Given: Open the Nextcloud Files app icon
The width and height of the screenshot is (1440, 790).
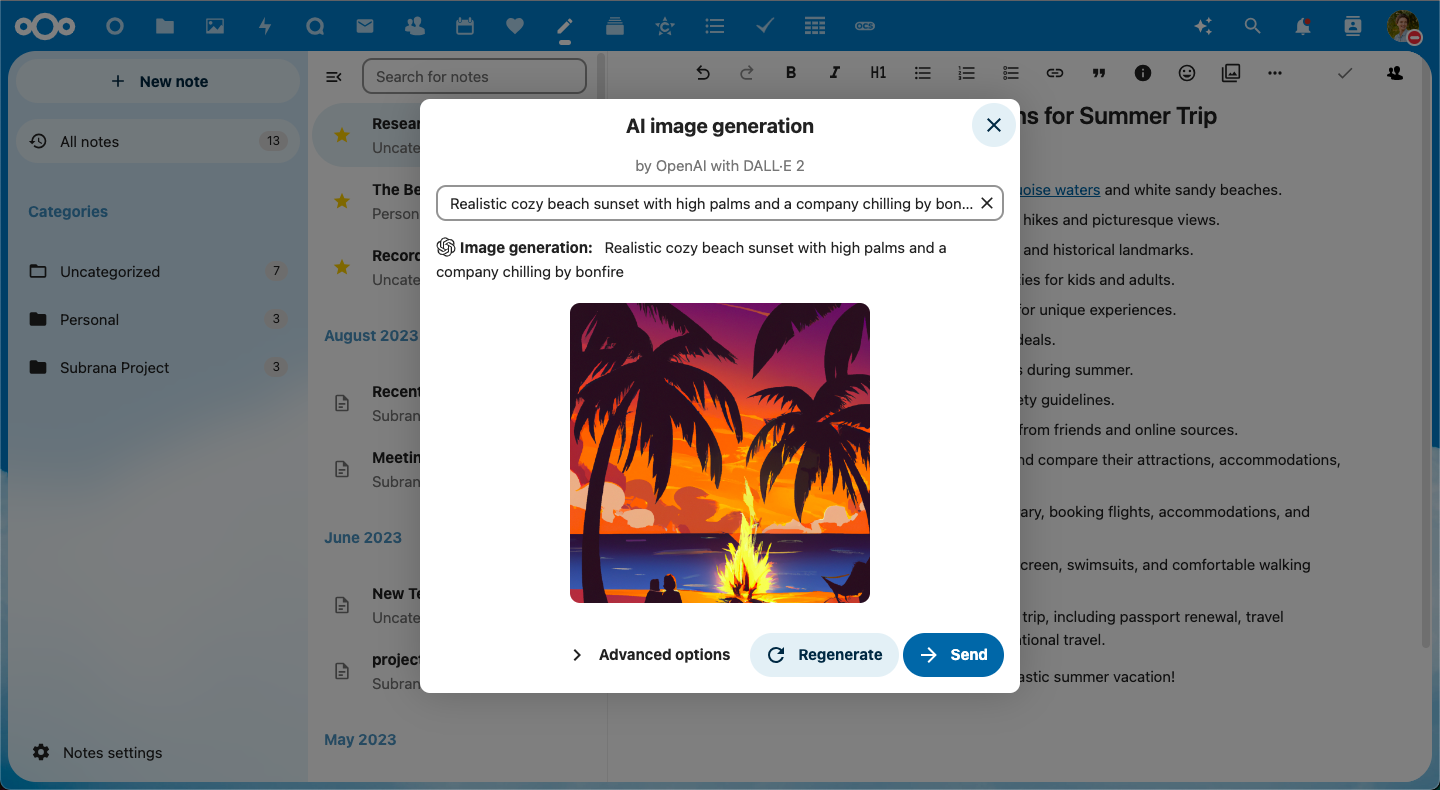Looking at the screenshot, I should coord(165,27).
